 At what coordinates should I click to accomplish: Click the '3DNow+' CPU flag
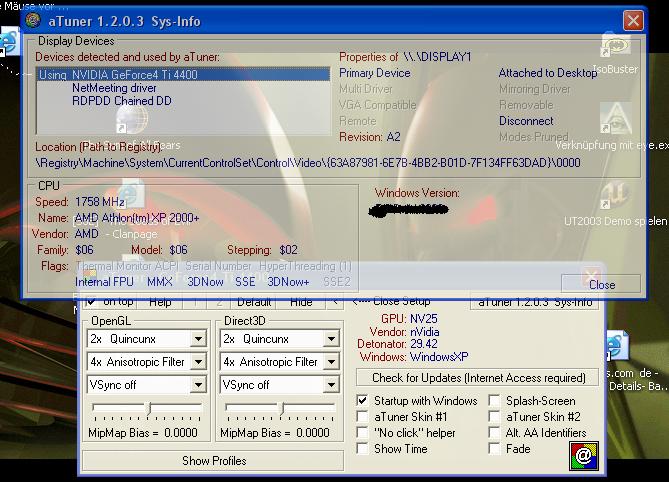(288, 282)
